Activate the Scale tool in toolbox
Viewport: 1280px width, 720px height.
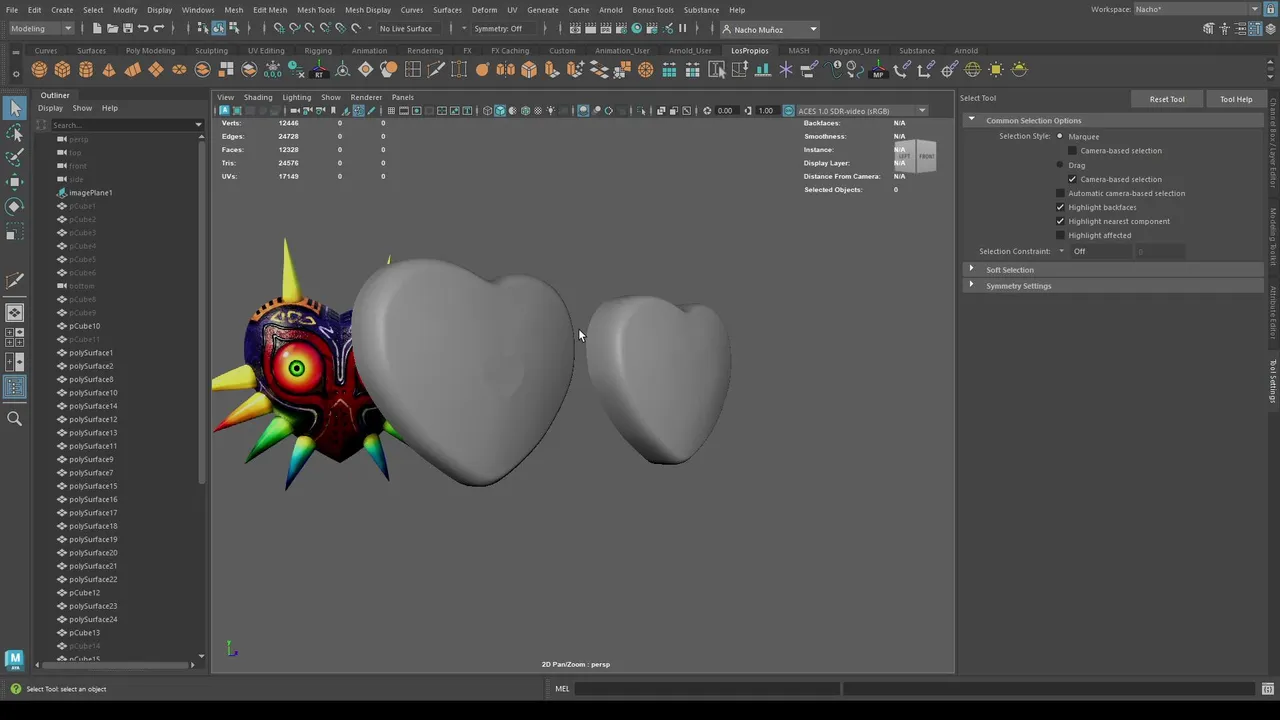tap(14, 231)
